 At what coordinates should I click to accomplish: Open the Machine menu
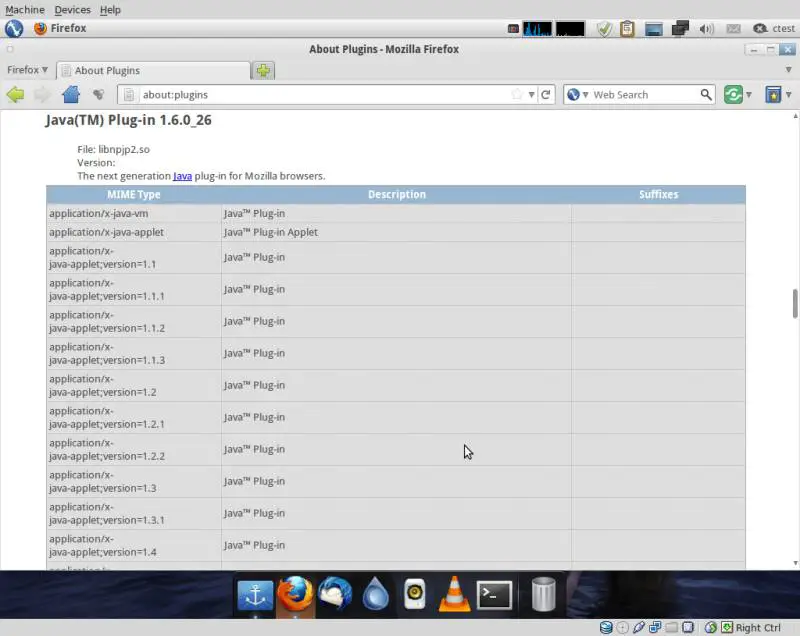click(x=24, y=10)
